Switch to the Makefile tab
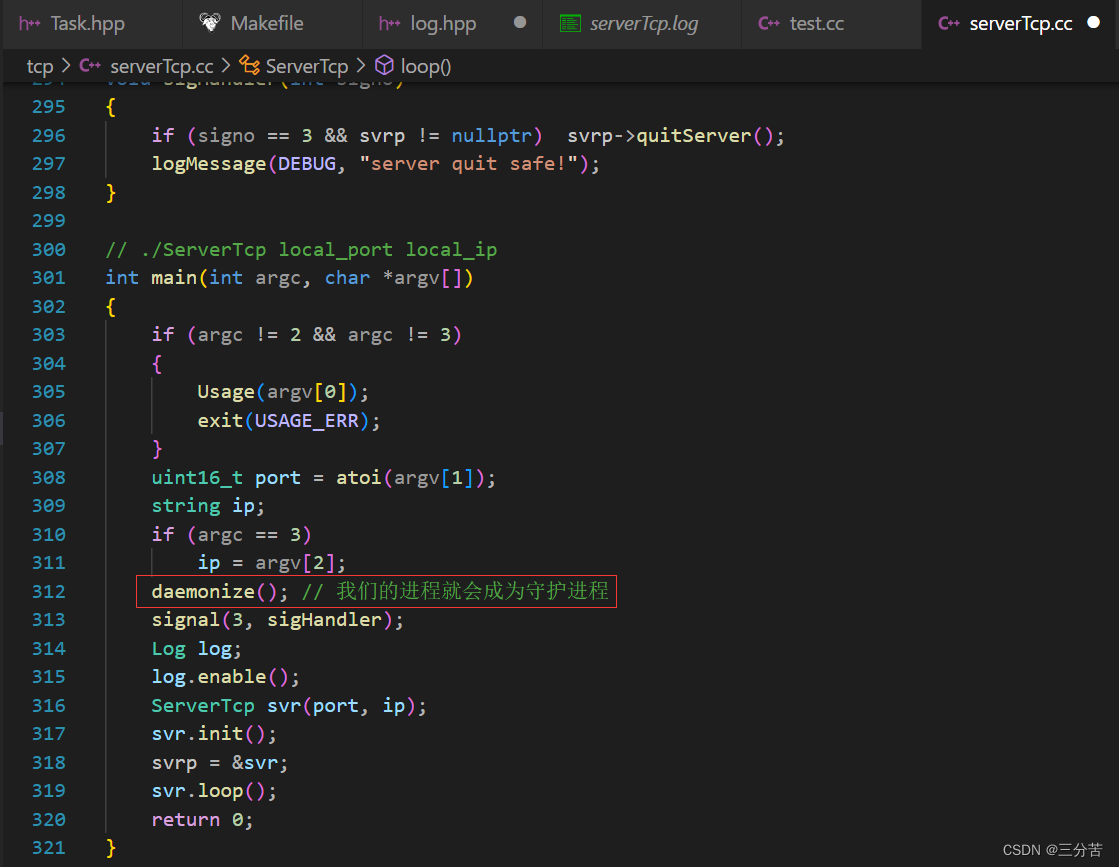Screen dimensions: 1119x867 266,24
